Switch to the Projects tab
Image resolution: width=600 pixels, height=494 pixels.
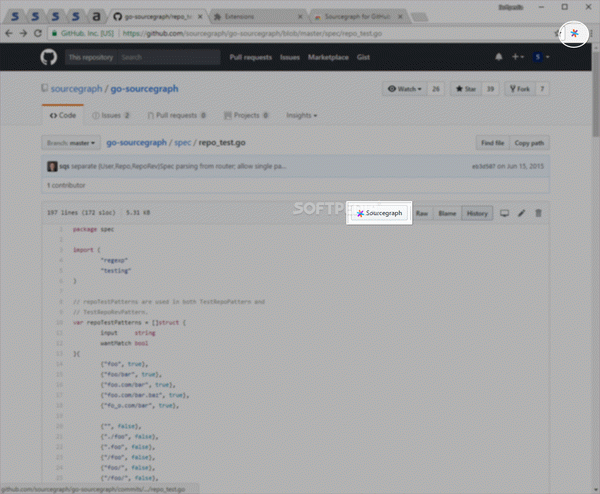[246, 115]
